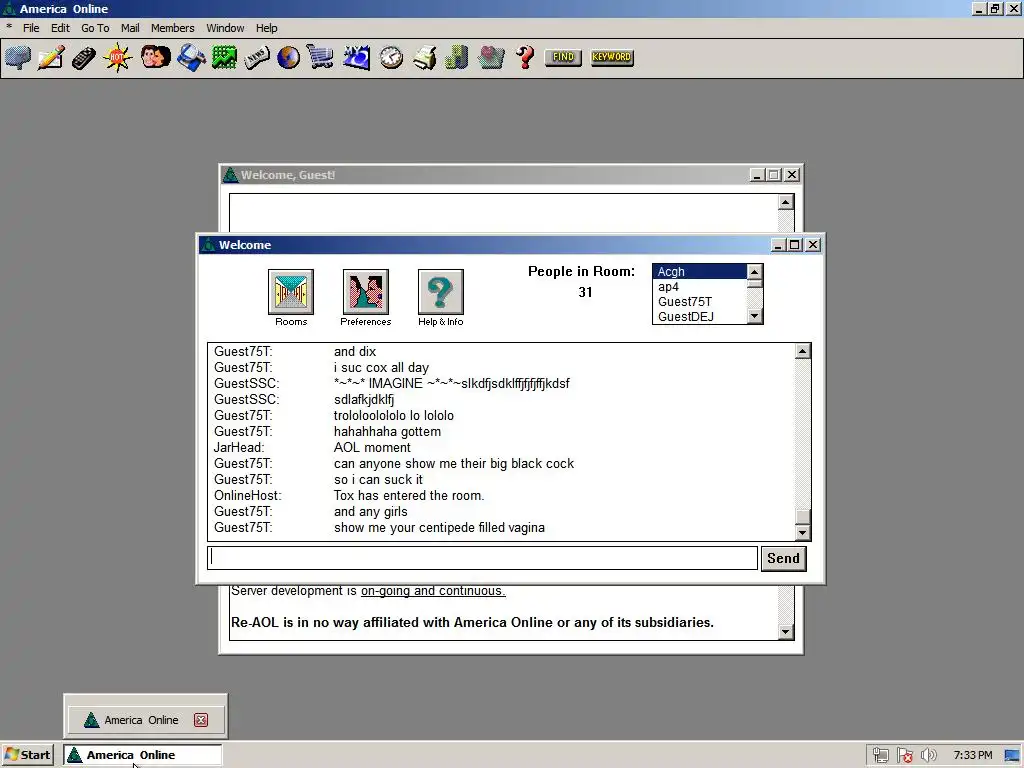The image size is (1024, 768).
Task: Open the File menu
Action: pos(31,28)
